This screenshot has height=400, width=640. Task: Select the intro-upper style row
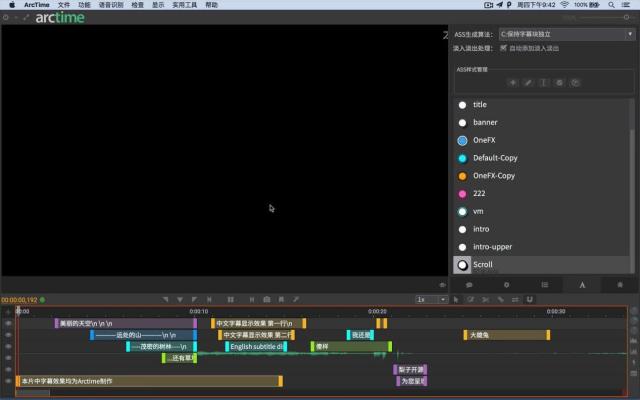pos(541,247)
